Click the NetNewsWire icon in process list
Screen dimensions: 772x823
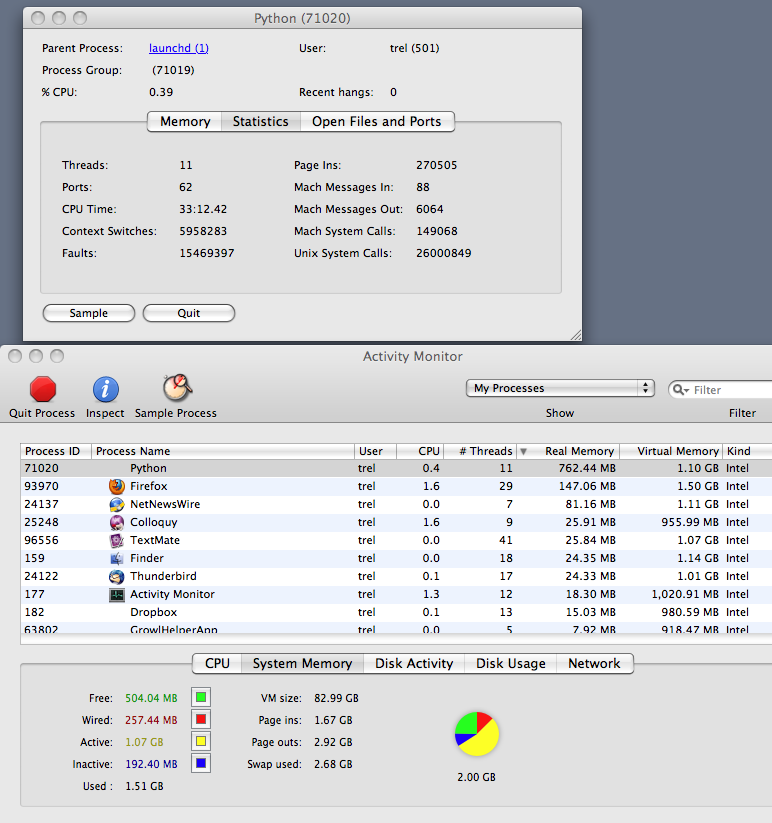[x=117, y=504]
